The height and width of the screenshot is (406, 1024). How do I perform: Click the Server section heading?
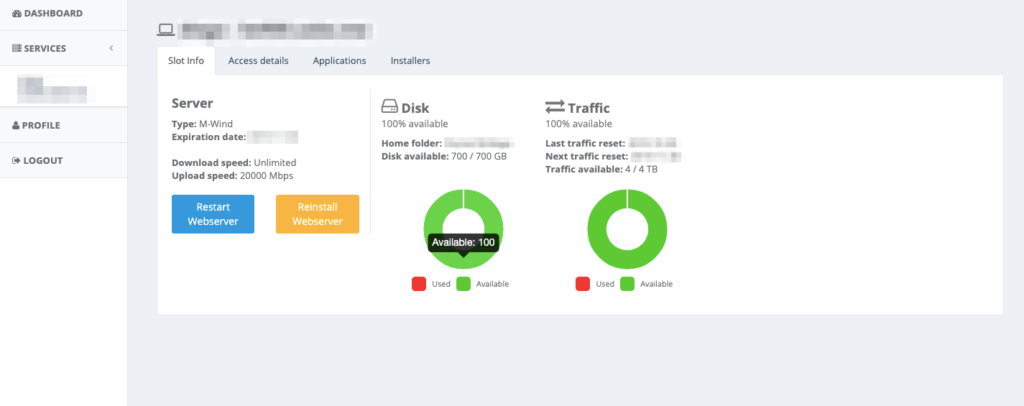pos(193,102)
